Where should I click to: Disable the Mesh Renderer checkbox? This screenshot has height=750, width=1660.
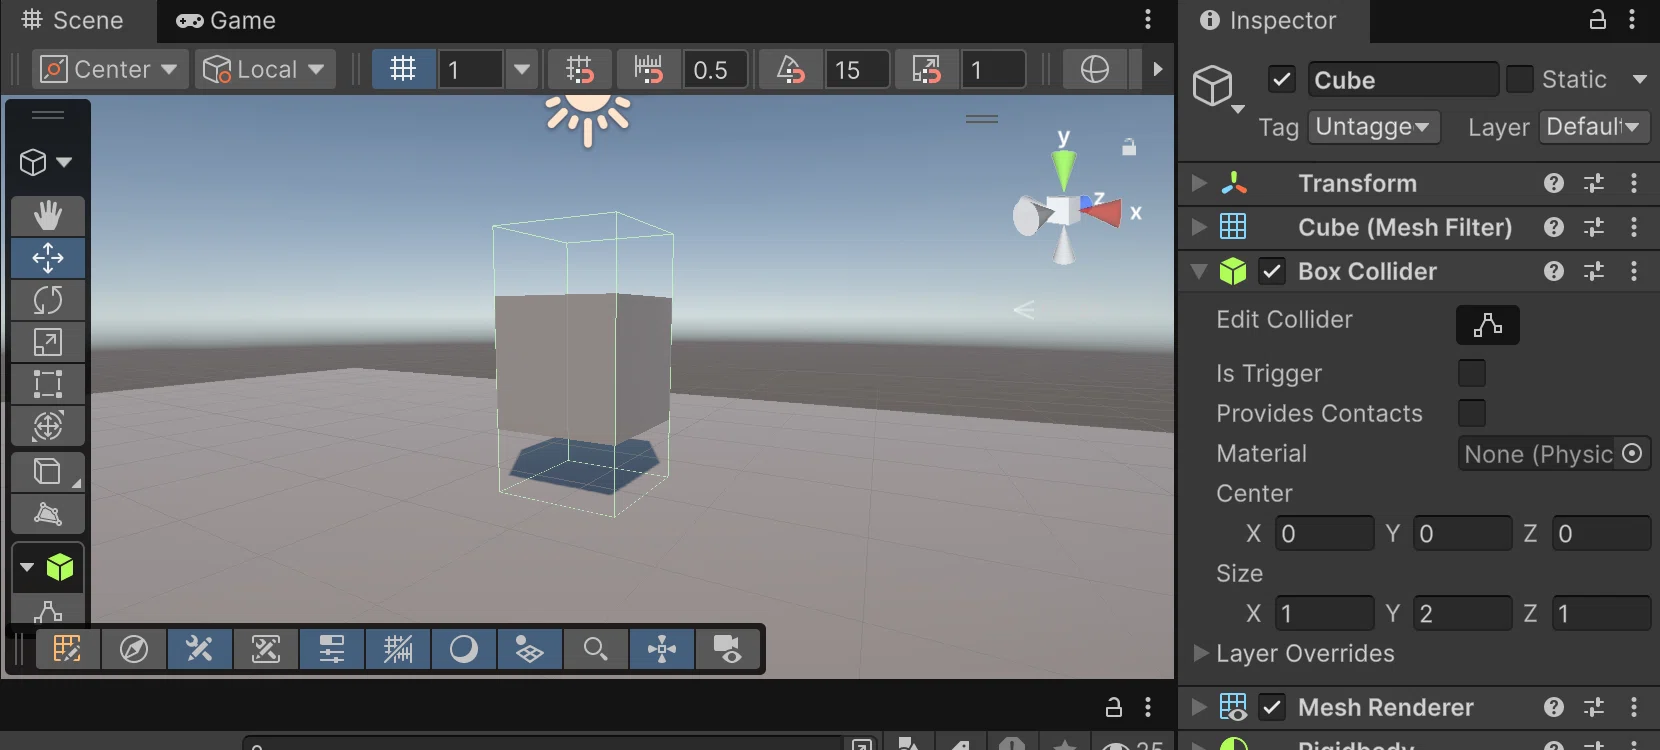tap(1272, 707)
